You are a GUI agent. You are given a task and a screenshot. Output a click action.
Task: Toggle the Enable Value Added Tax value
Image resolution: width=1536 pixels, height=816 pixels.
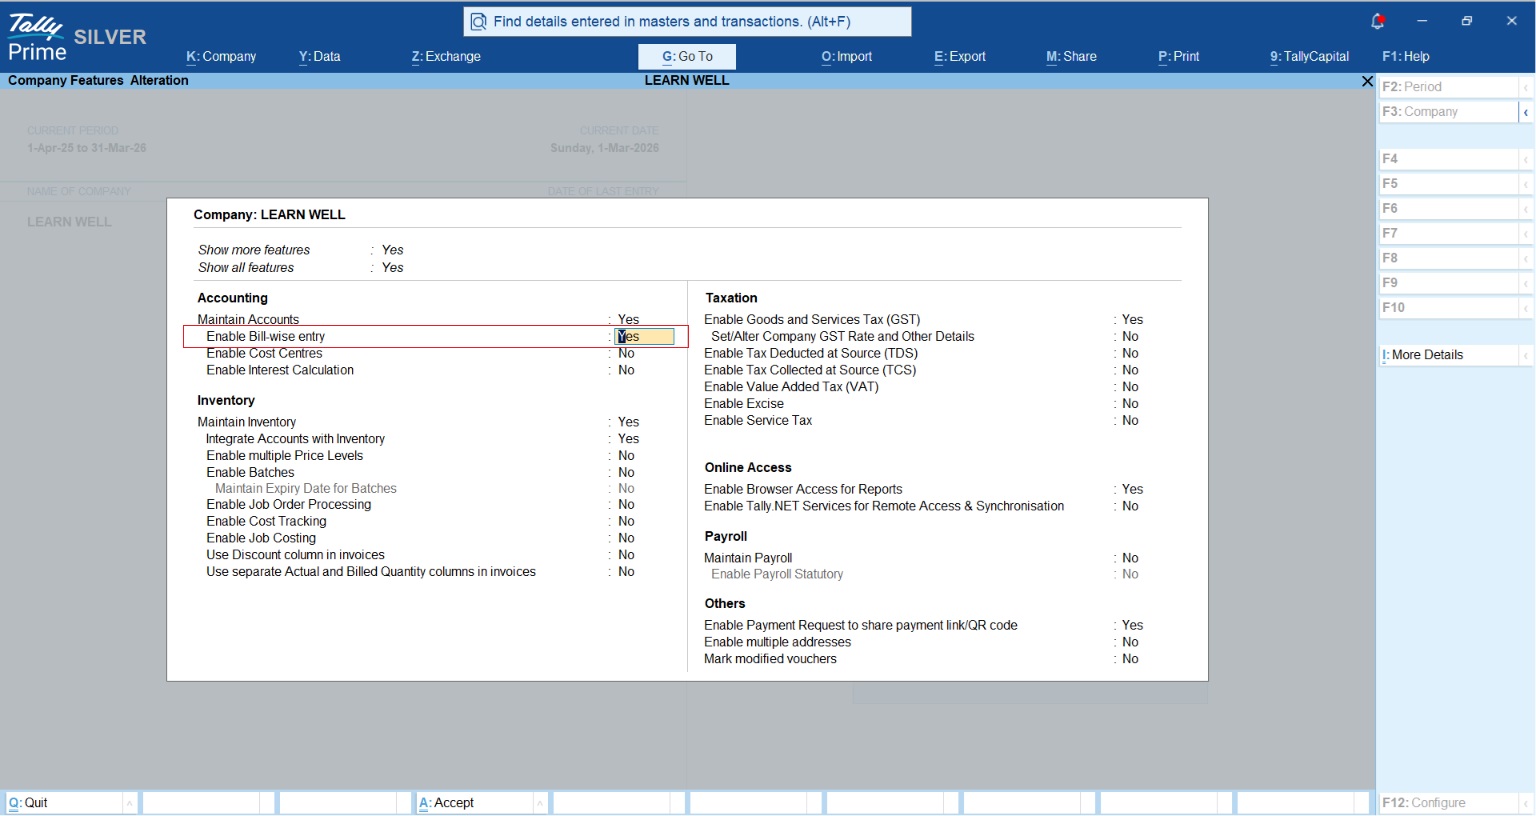1130,388
